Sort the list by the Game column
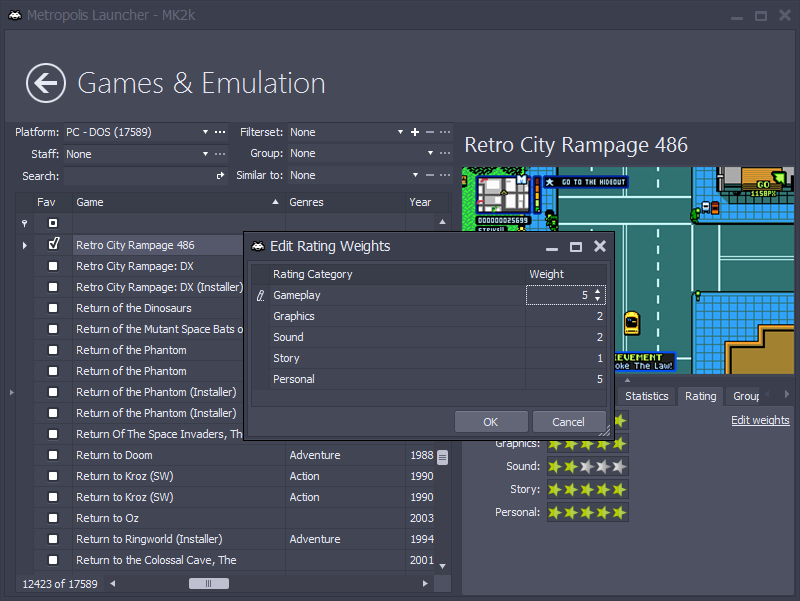The width and height of the screenshot is (800, 601). pyautogui.click(x=178, y=202)
